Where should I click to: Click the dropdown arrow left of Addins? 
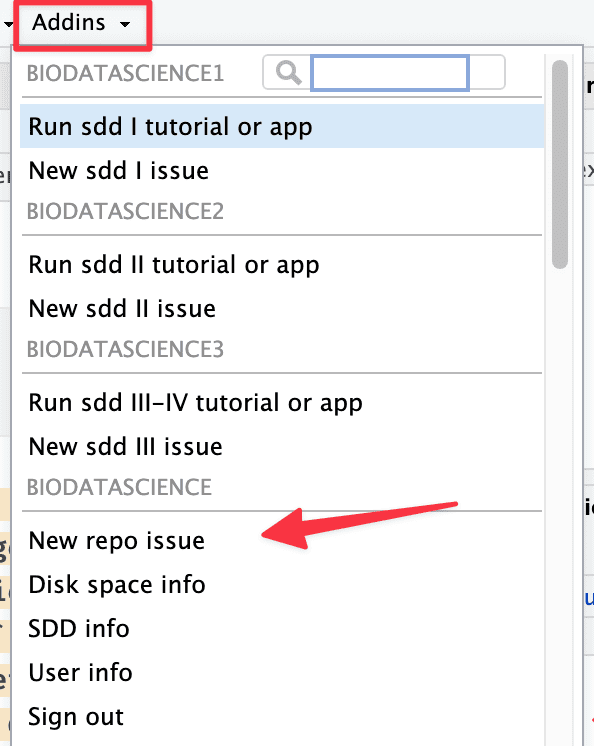point(8,24)
